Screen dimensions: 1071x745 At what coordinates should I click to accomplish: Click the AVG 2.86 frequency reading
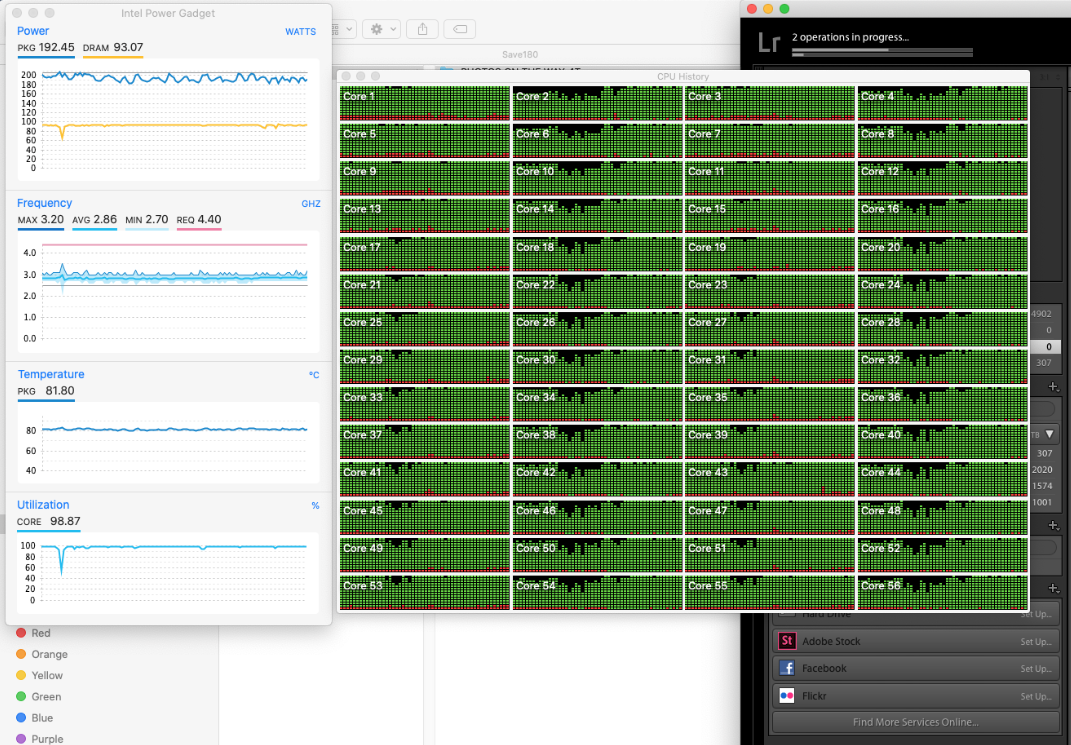[x=94, y=219]
